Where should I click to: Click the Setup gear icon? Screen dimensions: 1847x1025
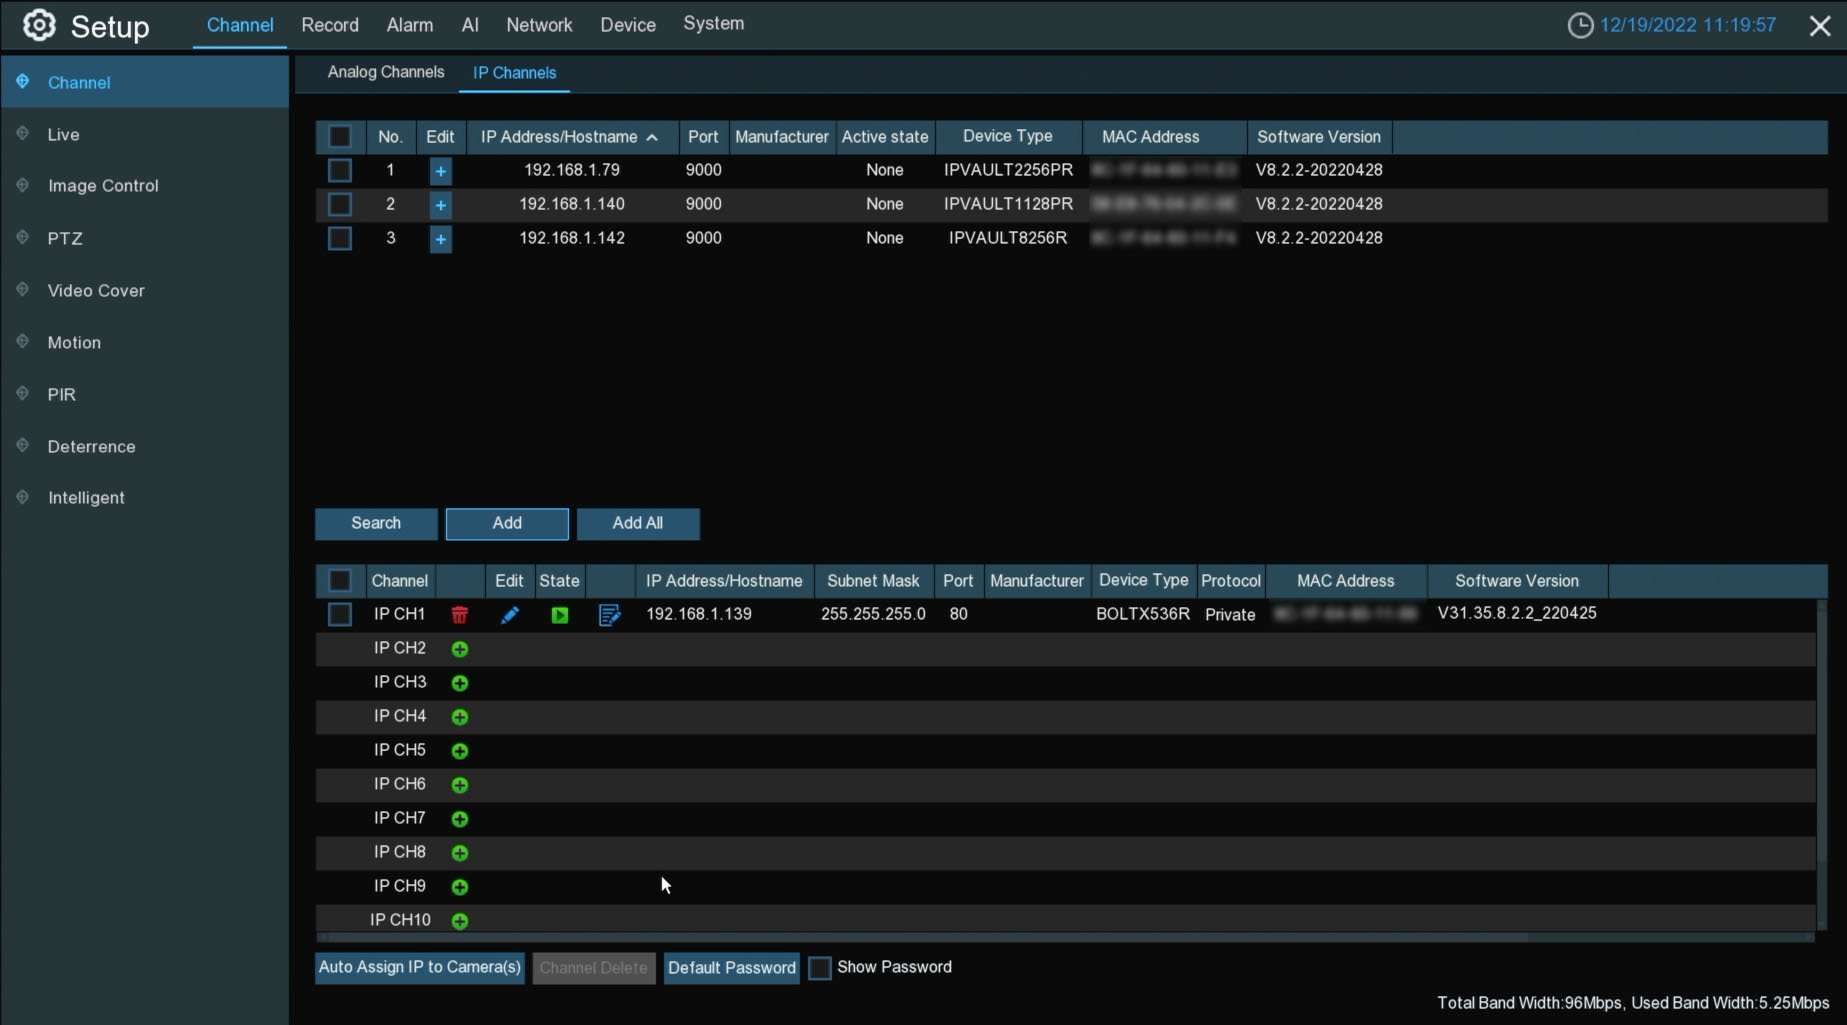tap(39, 25)
